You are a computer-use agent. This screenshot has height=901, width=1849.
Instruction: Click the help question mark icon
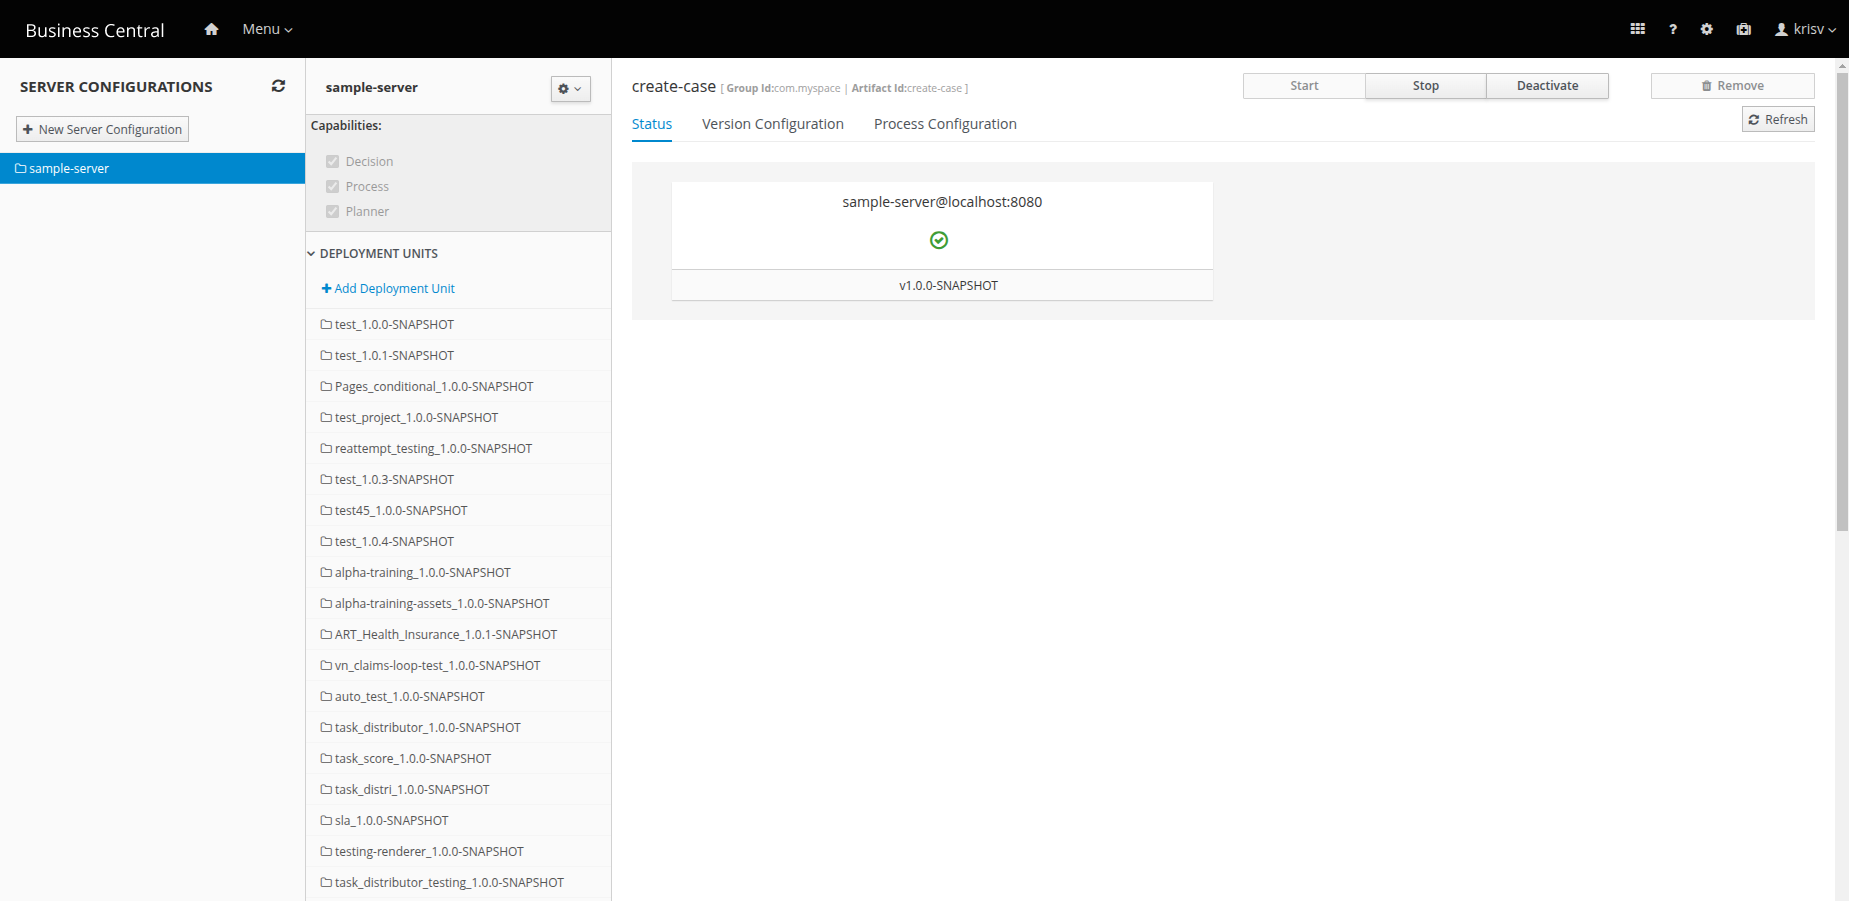pos(1672,29)
